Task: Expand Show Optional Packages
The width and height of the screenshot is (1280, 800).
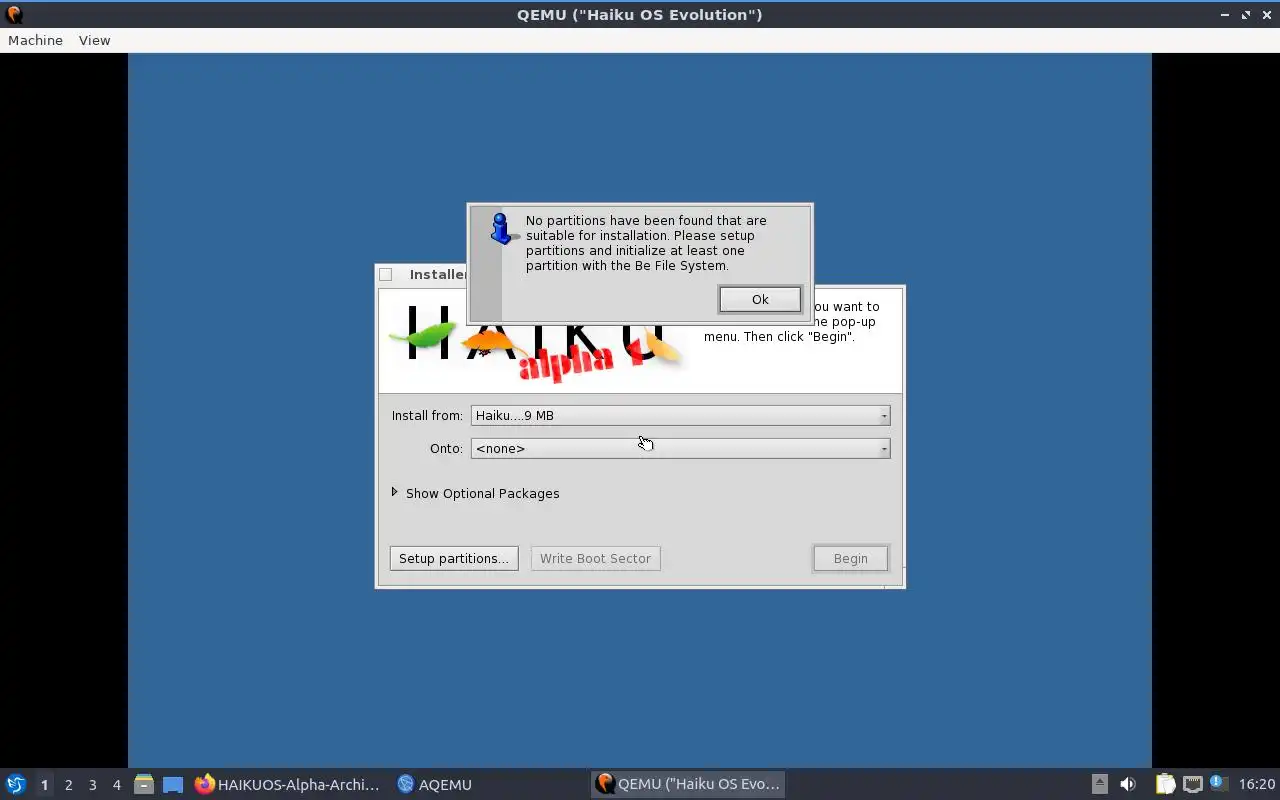Action: click(x=475, y=493)
